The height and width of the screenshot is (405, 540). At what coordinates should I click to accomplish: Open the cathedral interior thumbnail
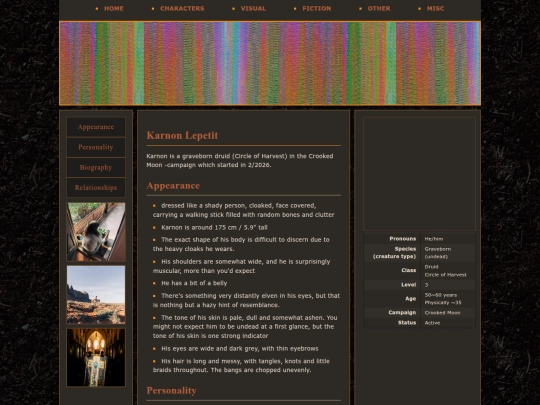(96, 357)
